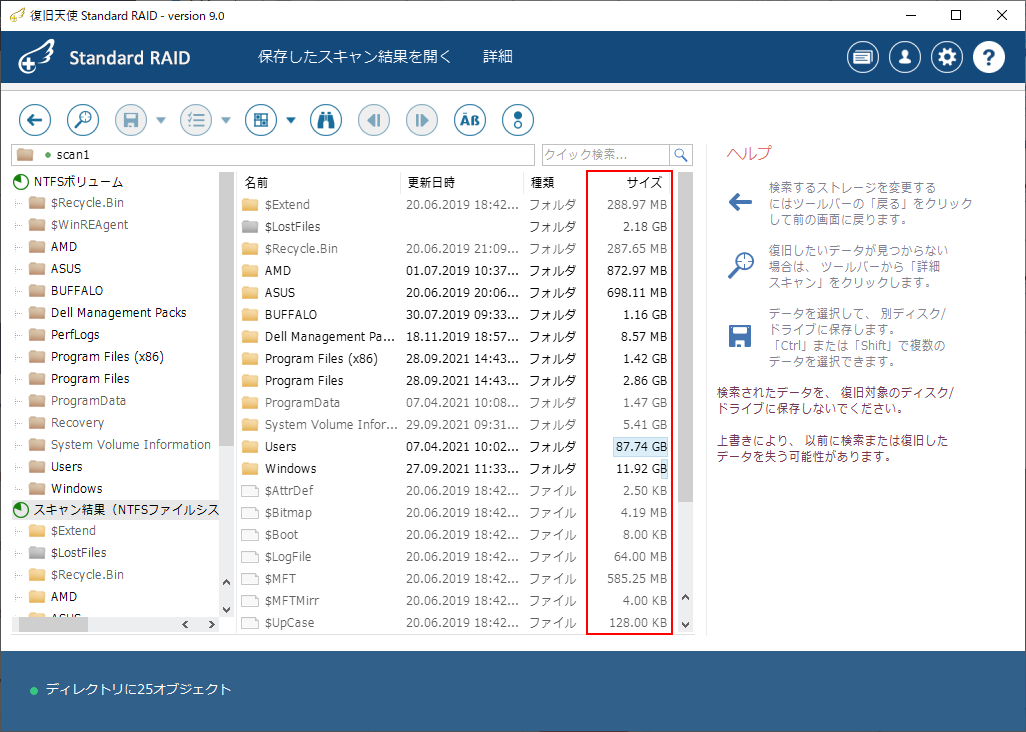Open the view layout dropdown arrow
The height and width of the screenshot is (732, 1026).
tap(291, 120)
